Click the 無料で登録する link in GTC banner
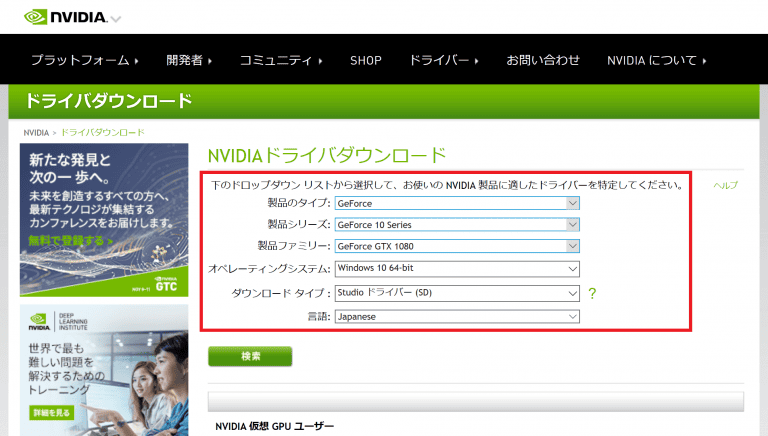Screen dimensions: 768x436 point(71,241)
